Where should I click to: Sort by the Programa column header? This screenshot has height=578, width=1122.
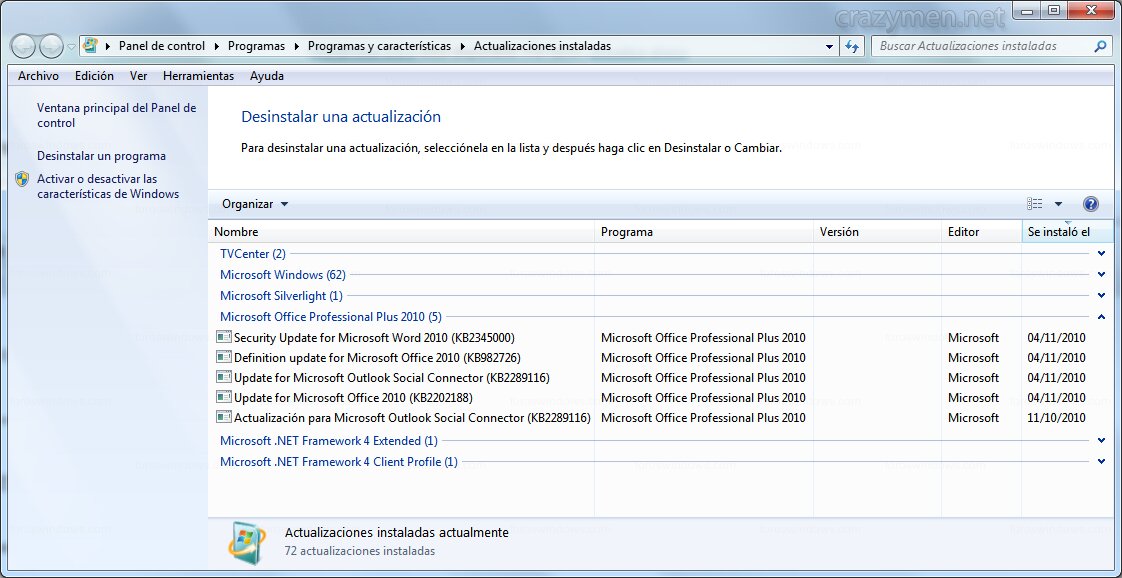tap(704, 232)
